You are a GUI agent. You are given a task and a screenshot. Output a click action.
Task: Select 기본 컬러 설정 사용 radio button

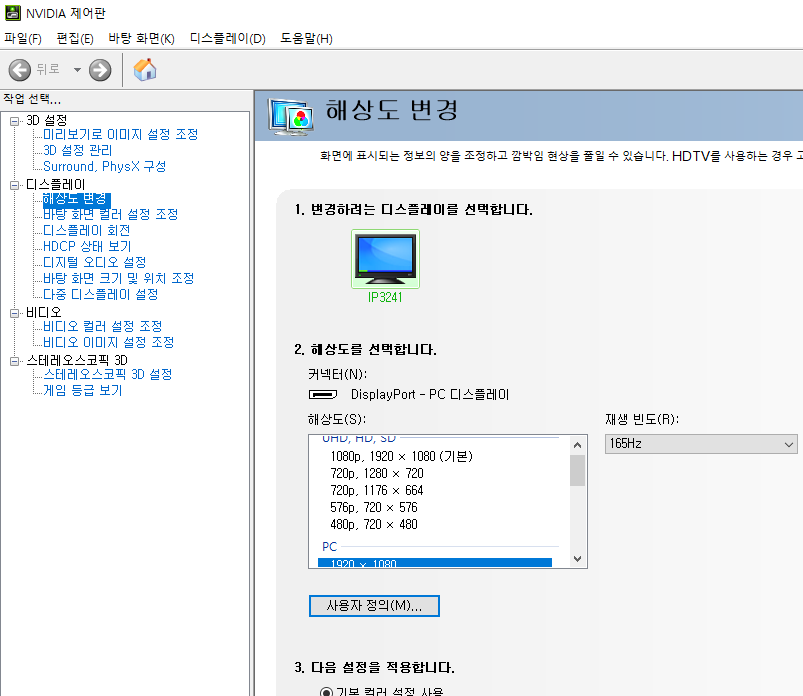click(x=326, y=692)
